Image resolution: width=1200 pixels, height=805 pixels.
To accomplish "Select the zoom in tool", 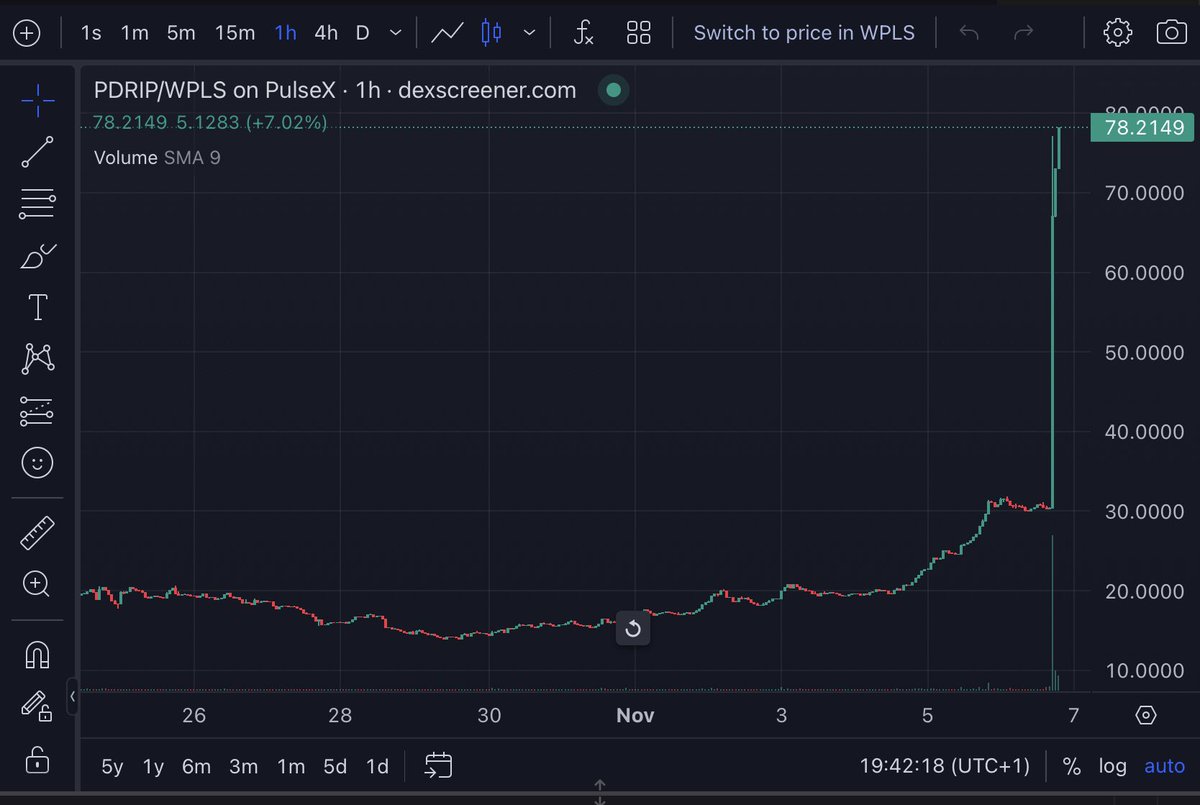I will [36, 585].
